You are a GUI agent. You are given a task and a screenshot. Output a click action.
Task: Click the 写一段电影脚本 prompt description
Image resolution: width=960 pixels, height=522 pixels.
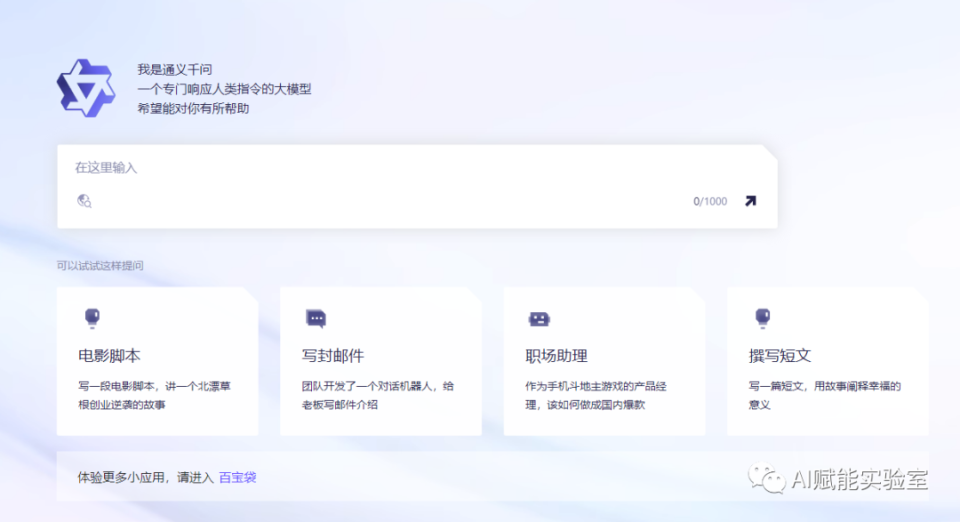(x=154, y=395)
